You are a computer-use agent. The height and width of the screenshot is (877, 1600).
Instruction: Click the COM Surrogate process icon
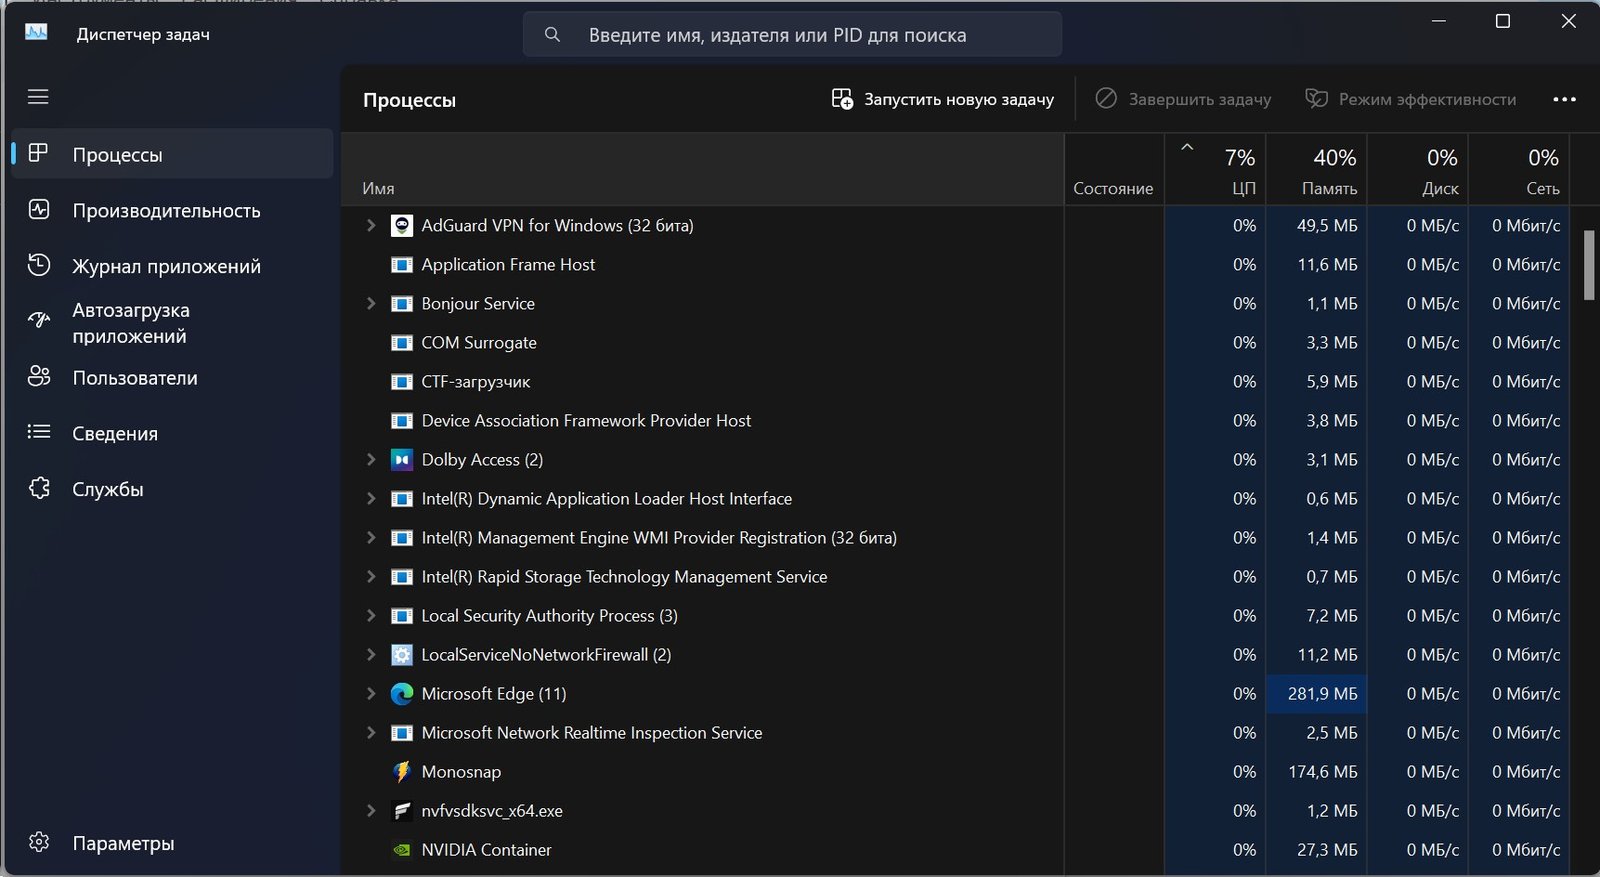(402, 343)
